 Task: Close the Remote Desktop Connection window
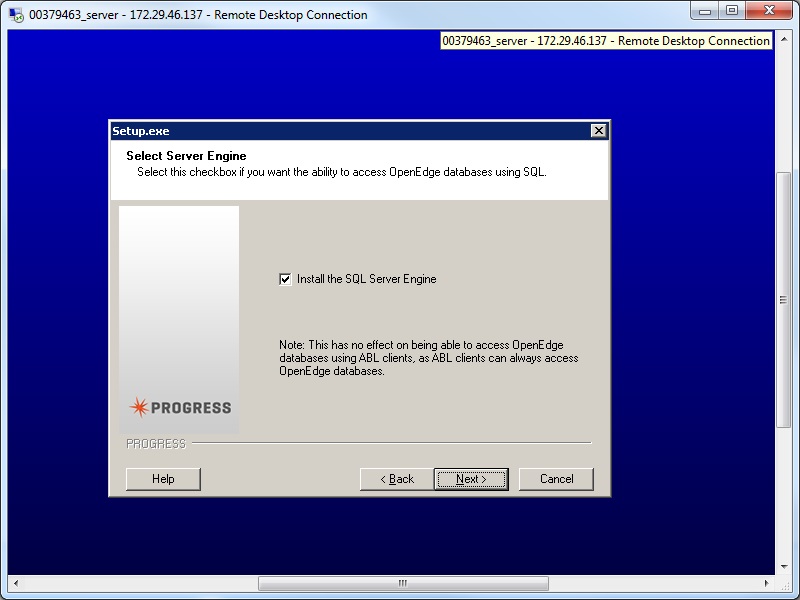tap(770, 11)
